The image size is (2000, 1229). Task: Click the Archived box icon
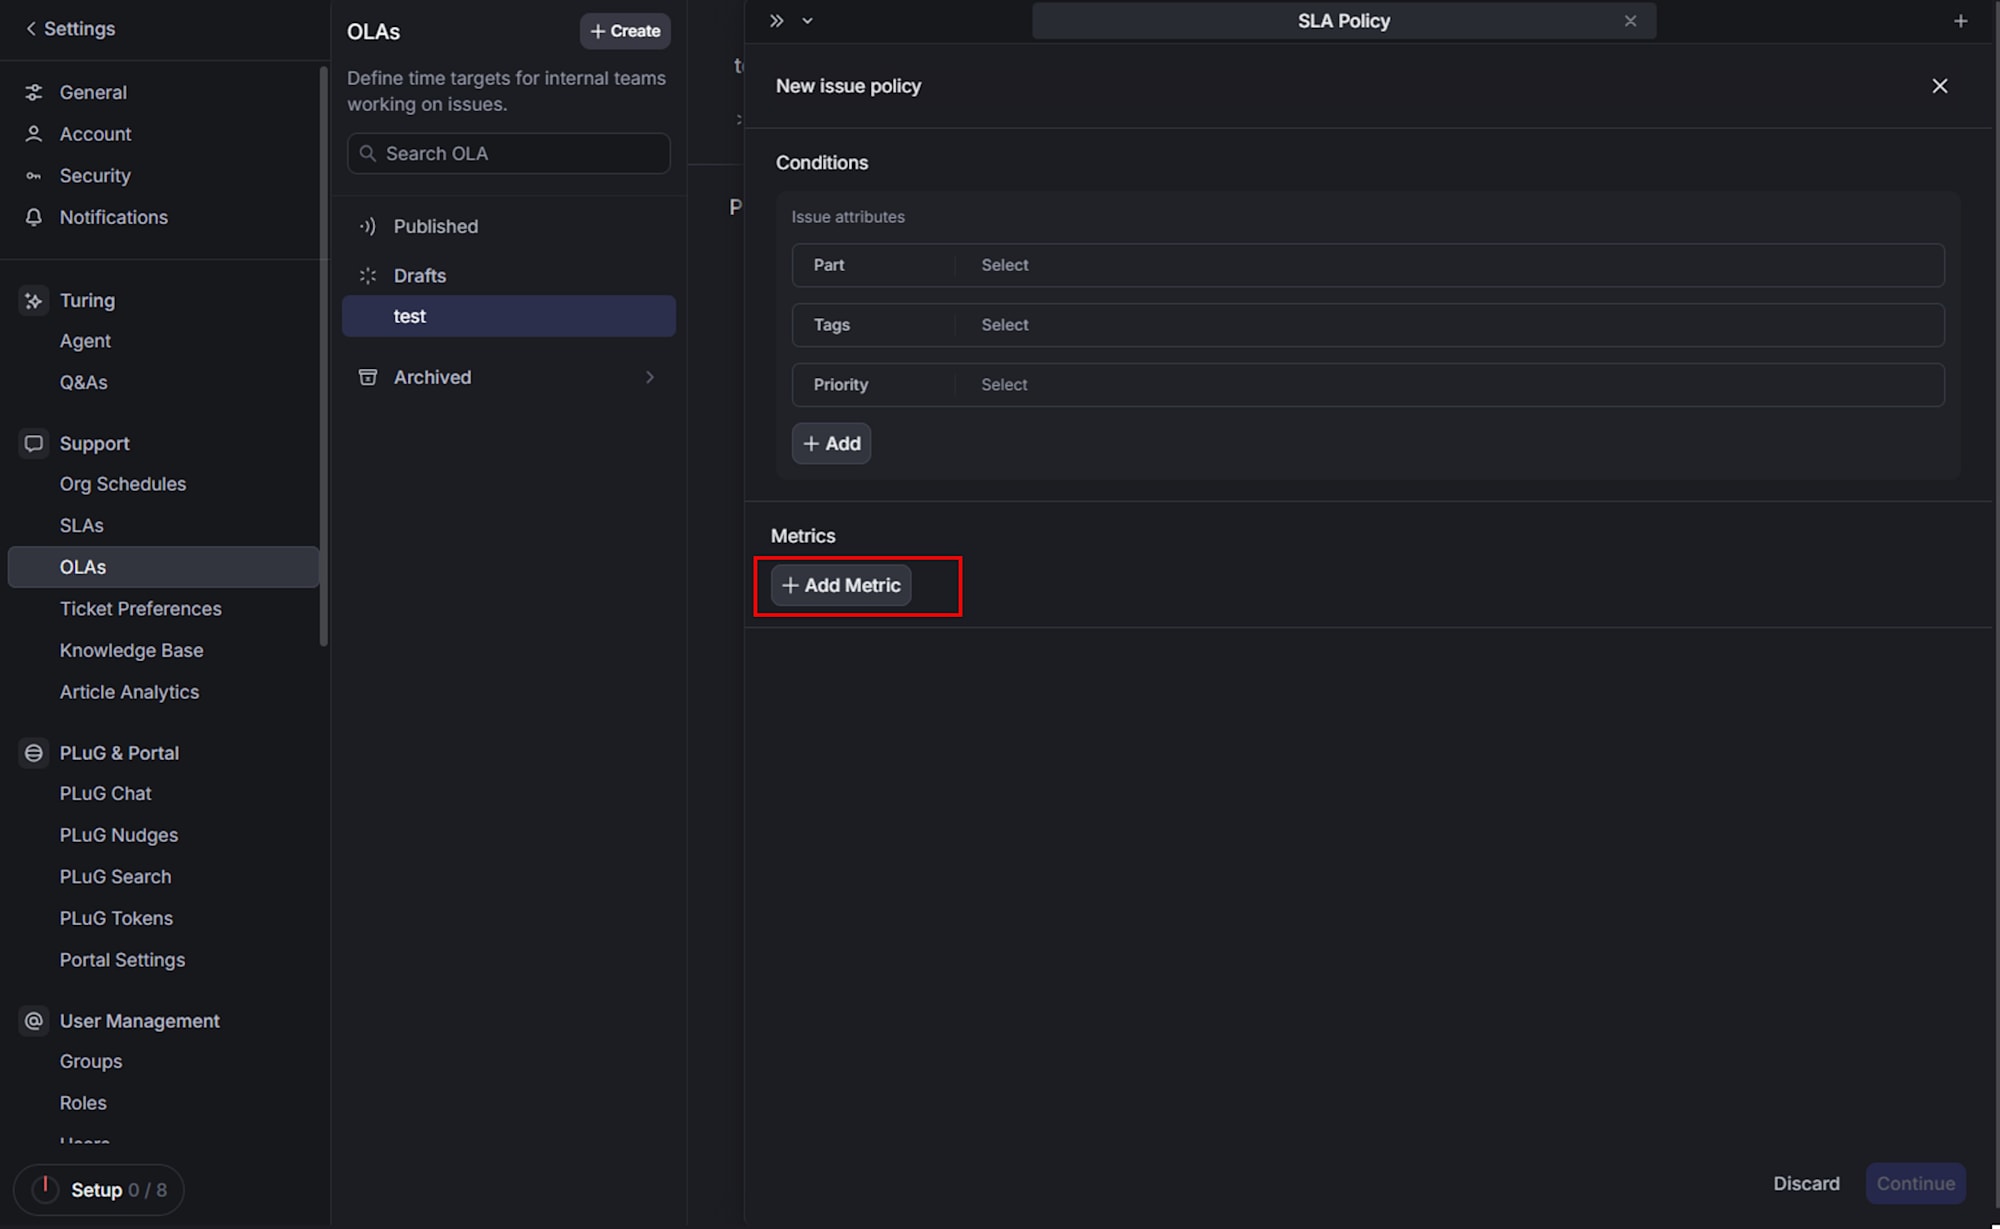click(x=367, y=377)
